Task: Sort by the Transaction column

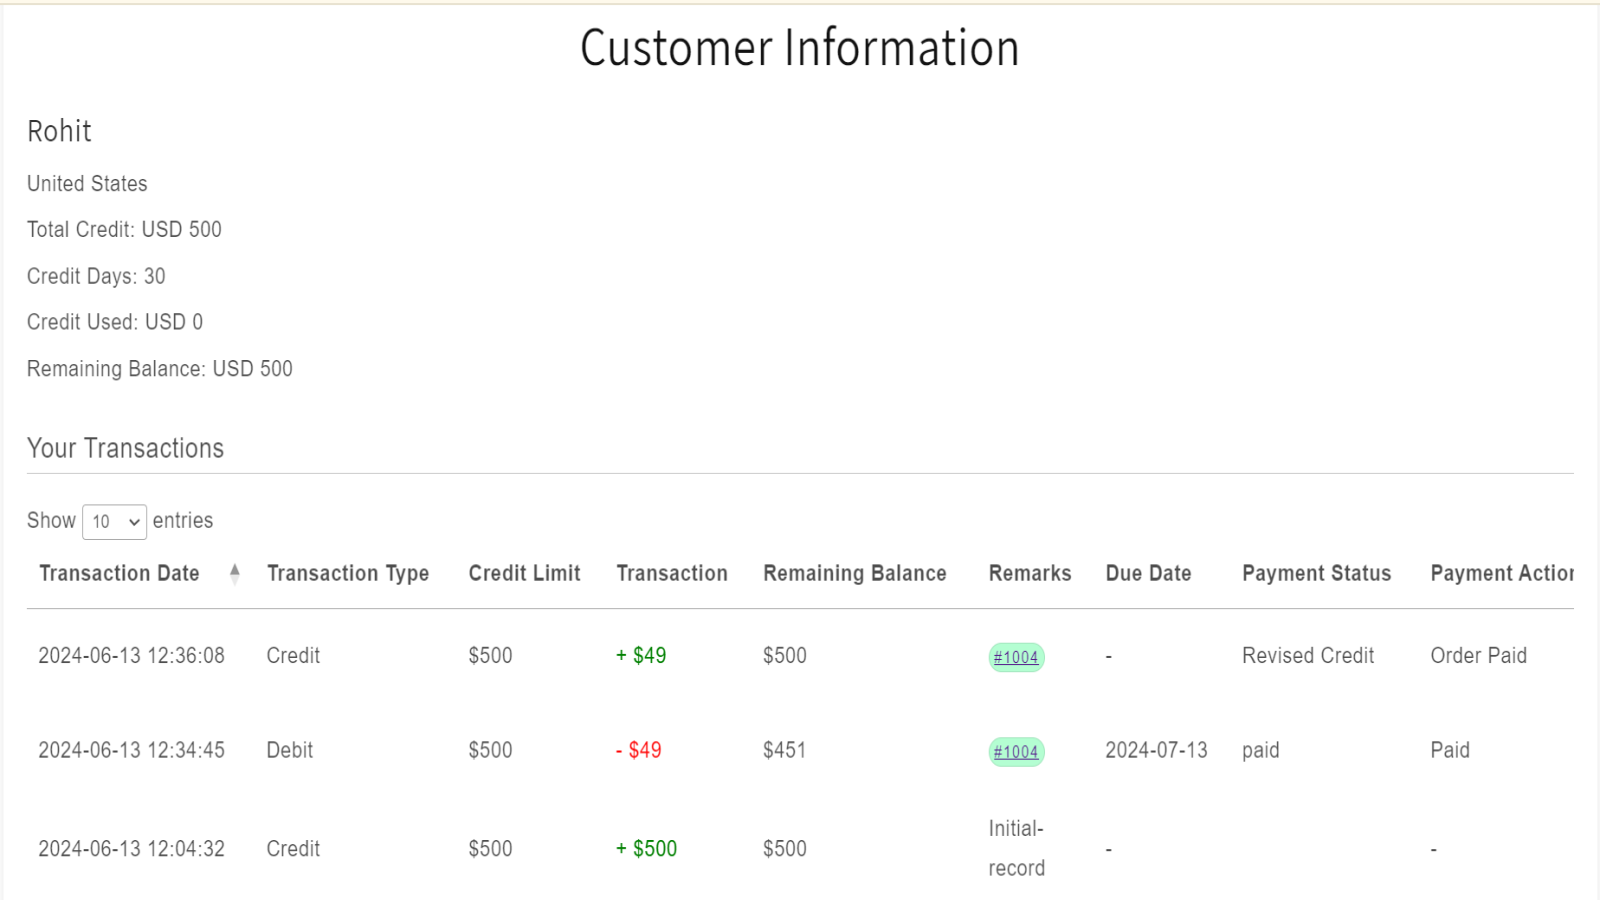Action: click(672, 573)
